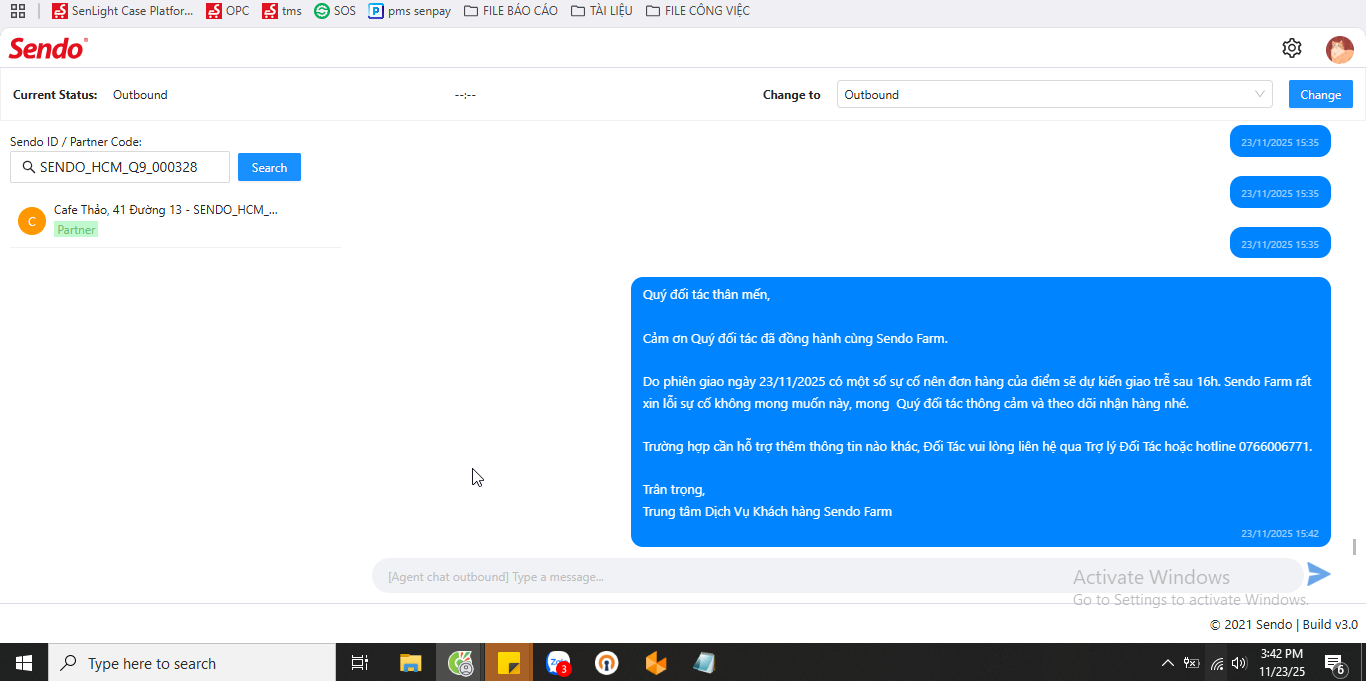Viewport: 1366px width, 681px height.
Task: Click the Outbound current status text
Action: (140, 95)
